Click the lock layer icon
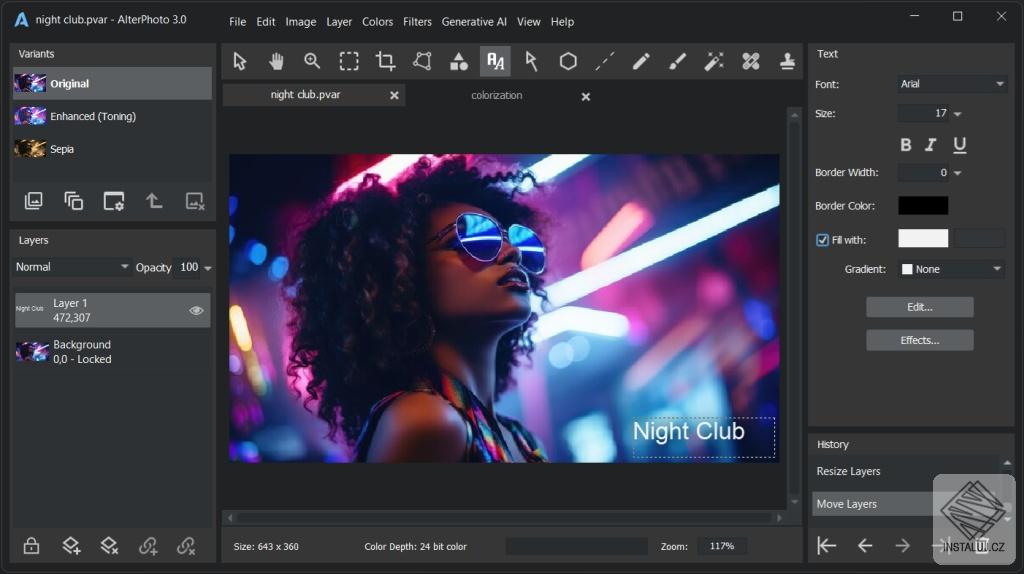This screenshot has width=1024, height=574. point(32,545)
